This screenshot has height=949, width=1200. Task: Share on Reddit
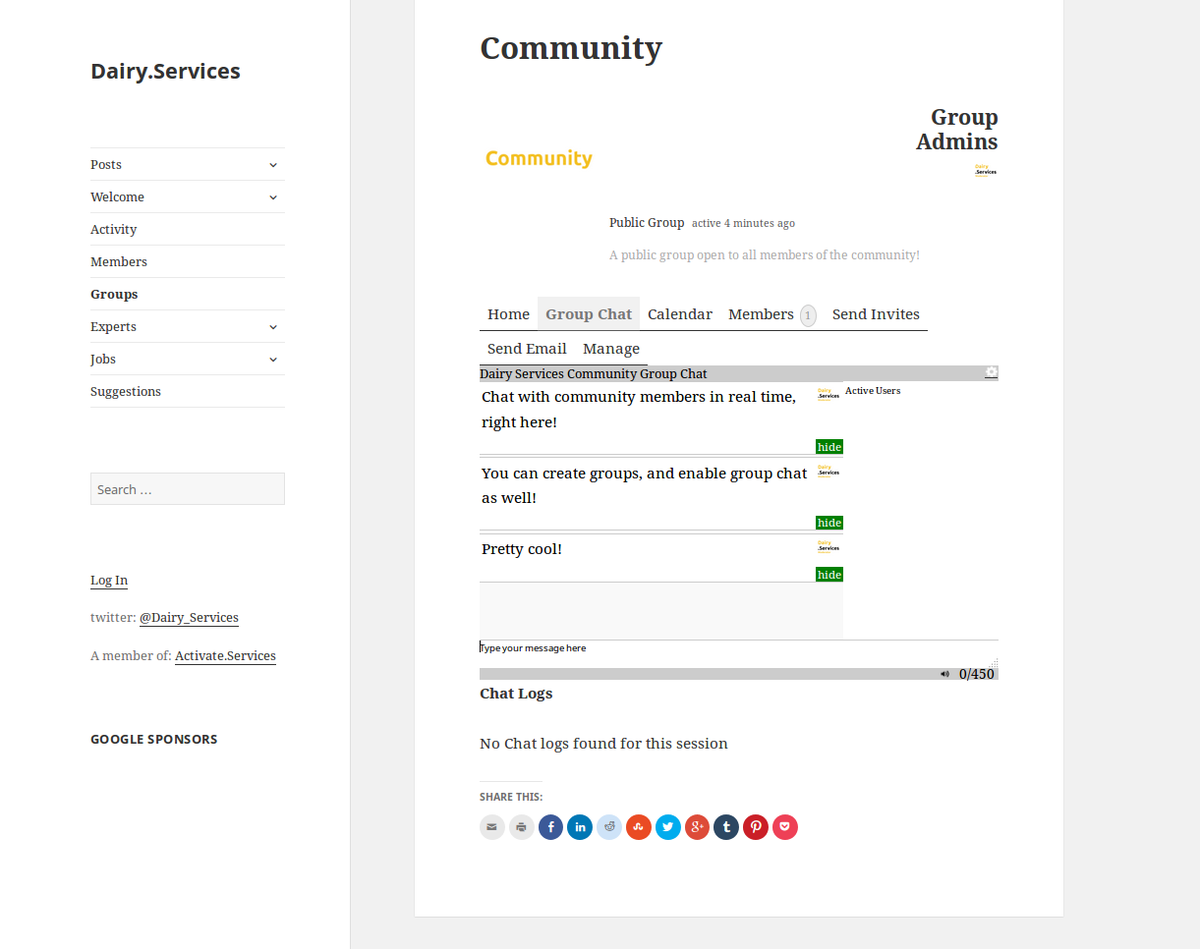pos(610,827)
